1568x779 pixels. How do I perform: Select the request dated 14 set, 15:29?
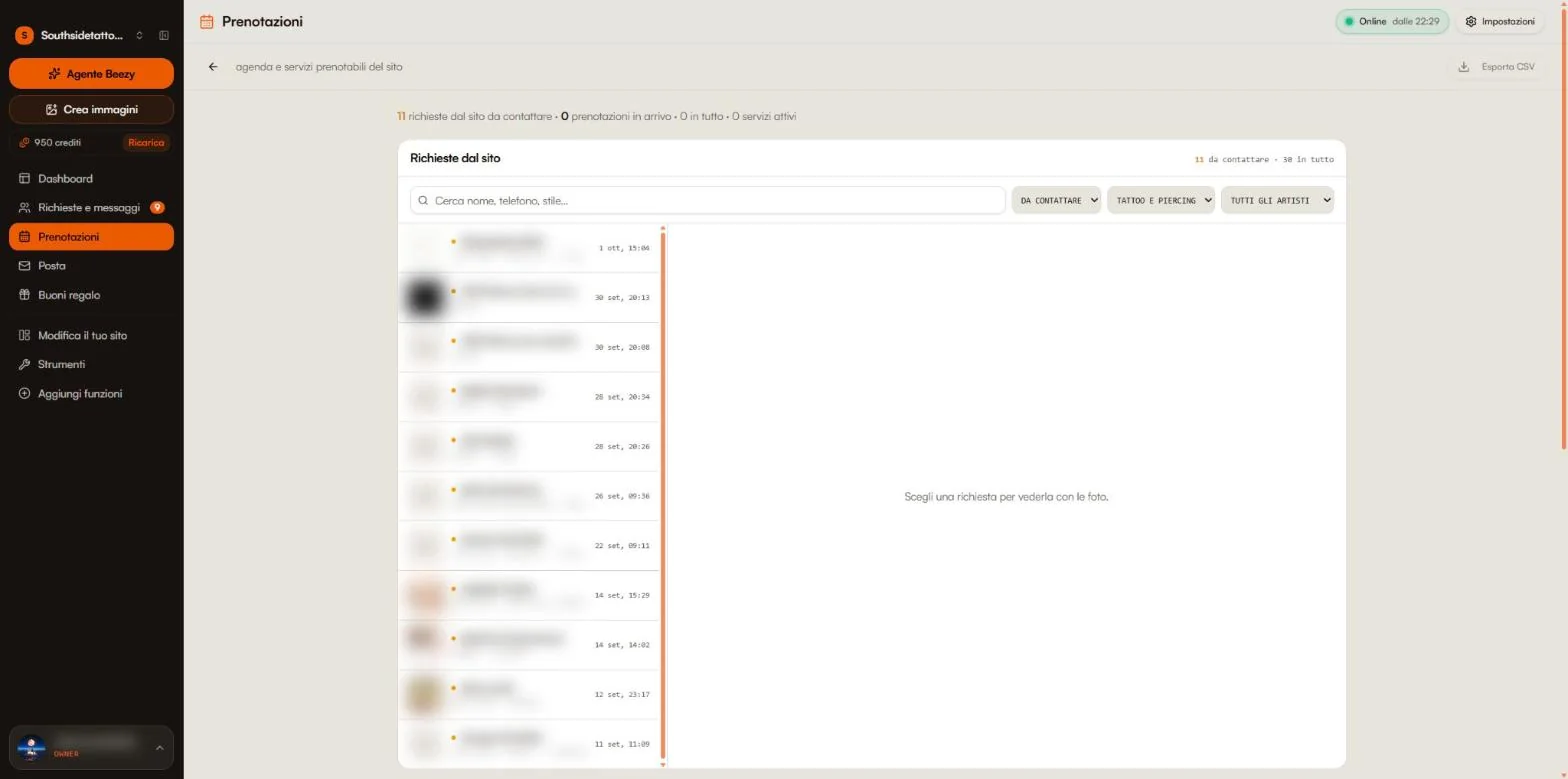[528, 596]
